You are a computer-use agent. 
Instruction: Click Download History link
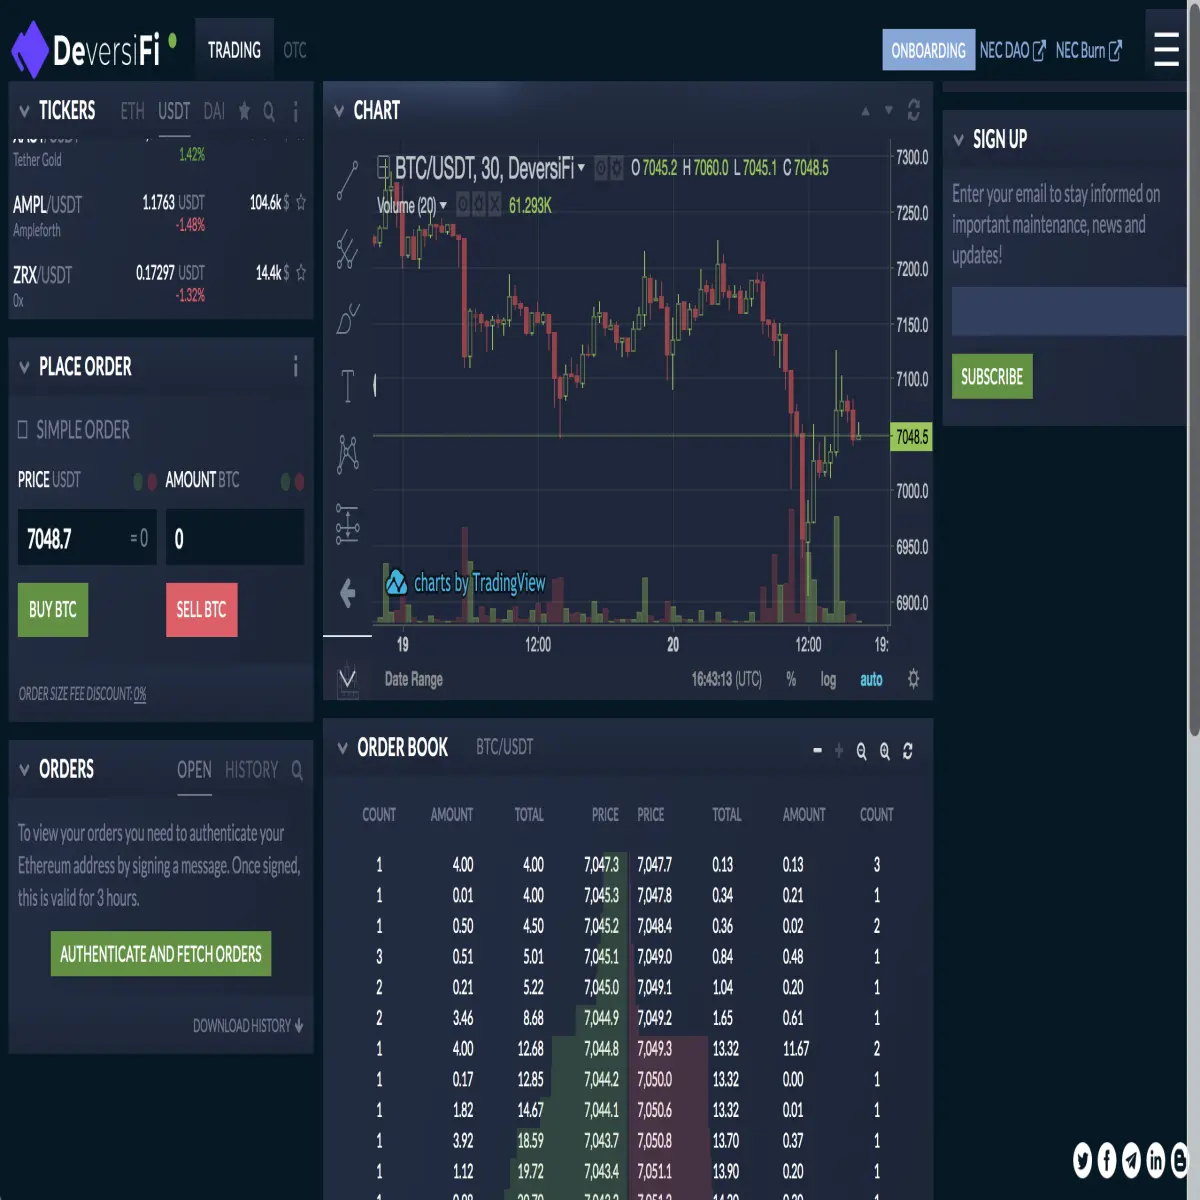[248, 1026]
